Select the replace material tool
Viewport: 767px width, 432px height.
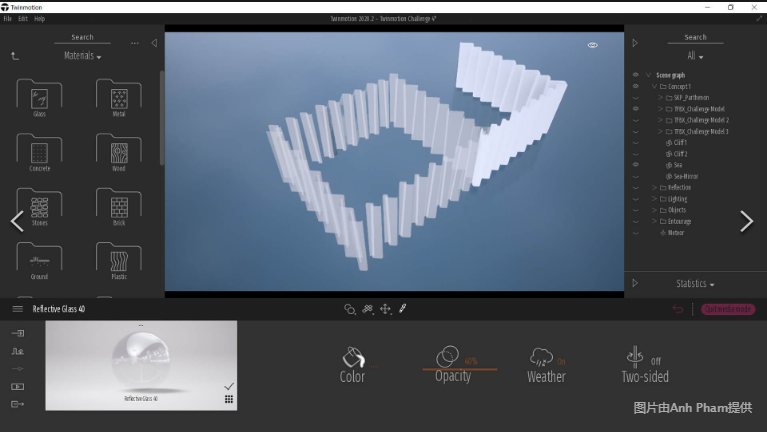click(x=367, y=309)
